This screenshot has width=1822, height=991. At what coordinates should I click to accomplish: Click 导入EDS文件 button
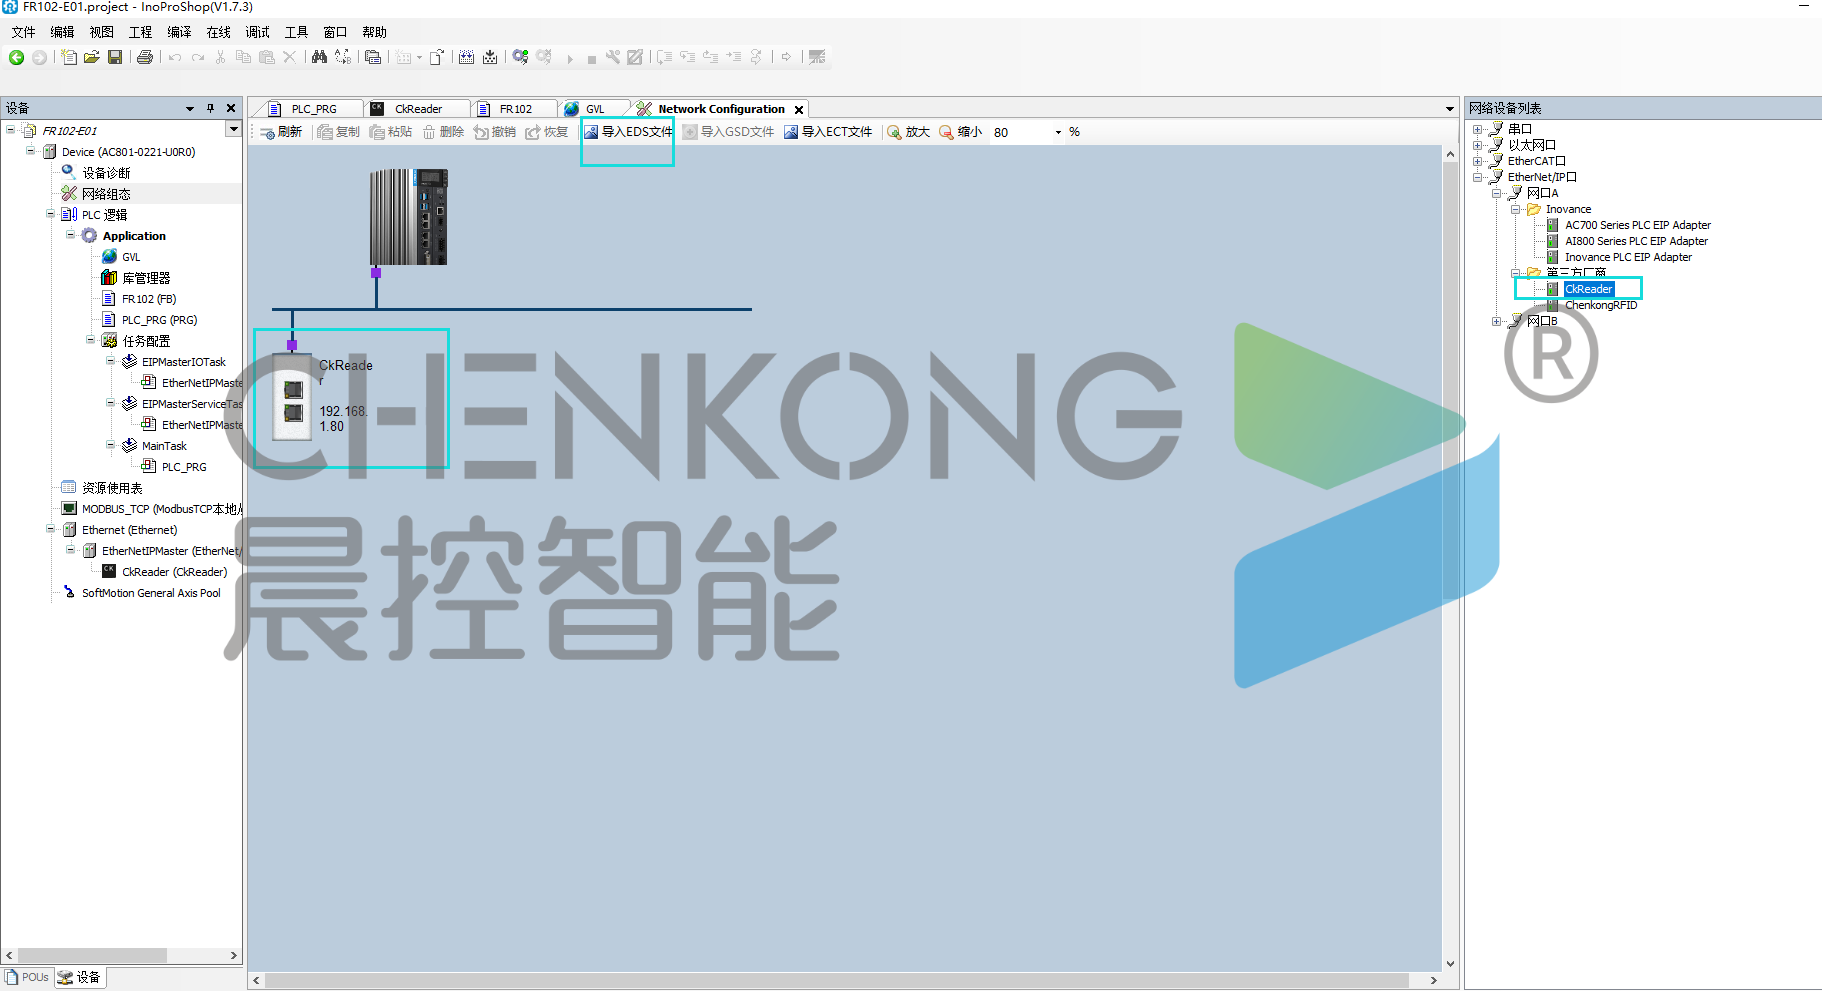[x=628, y=132]
